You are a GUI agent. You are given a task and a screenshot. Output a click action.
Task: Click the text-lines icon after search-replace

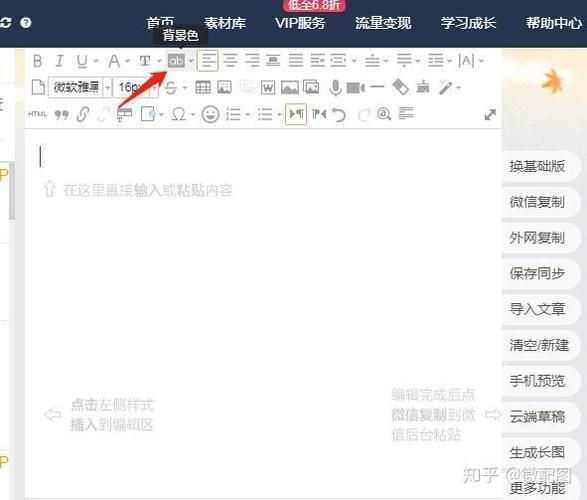pyautogui.click(x=406, y=113)
